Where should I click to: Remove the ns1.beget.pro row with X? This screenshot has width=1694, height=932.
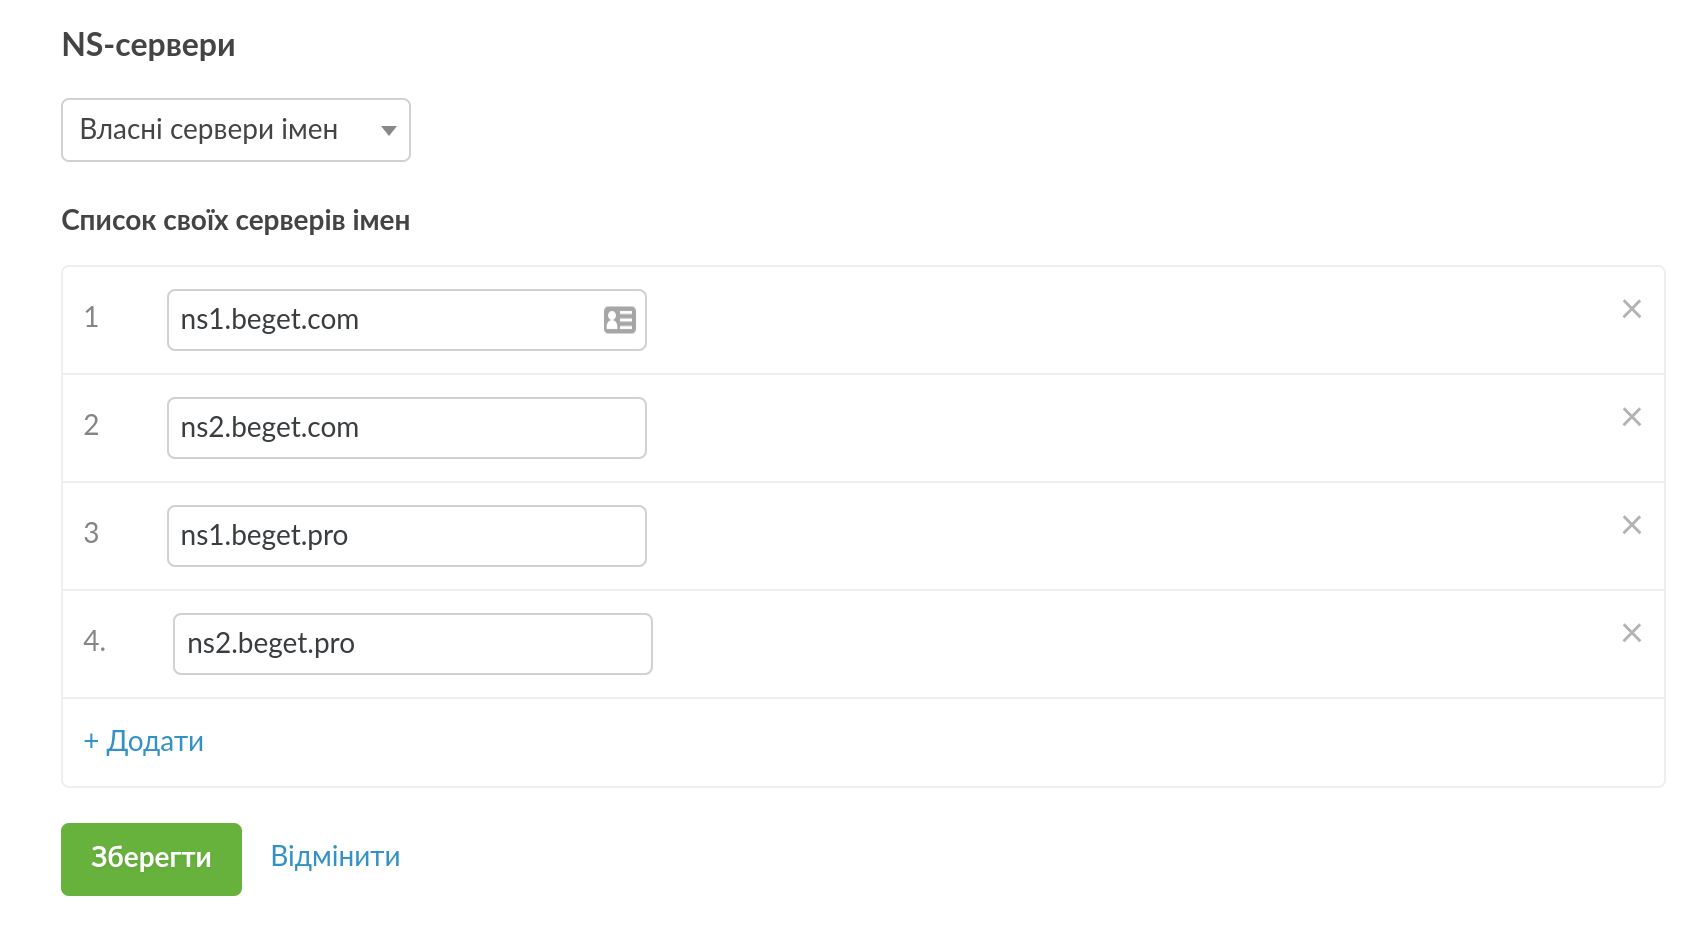[x=1631, y=525]
